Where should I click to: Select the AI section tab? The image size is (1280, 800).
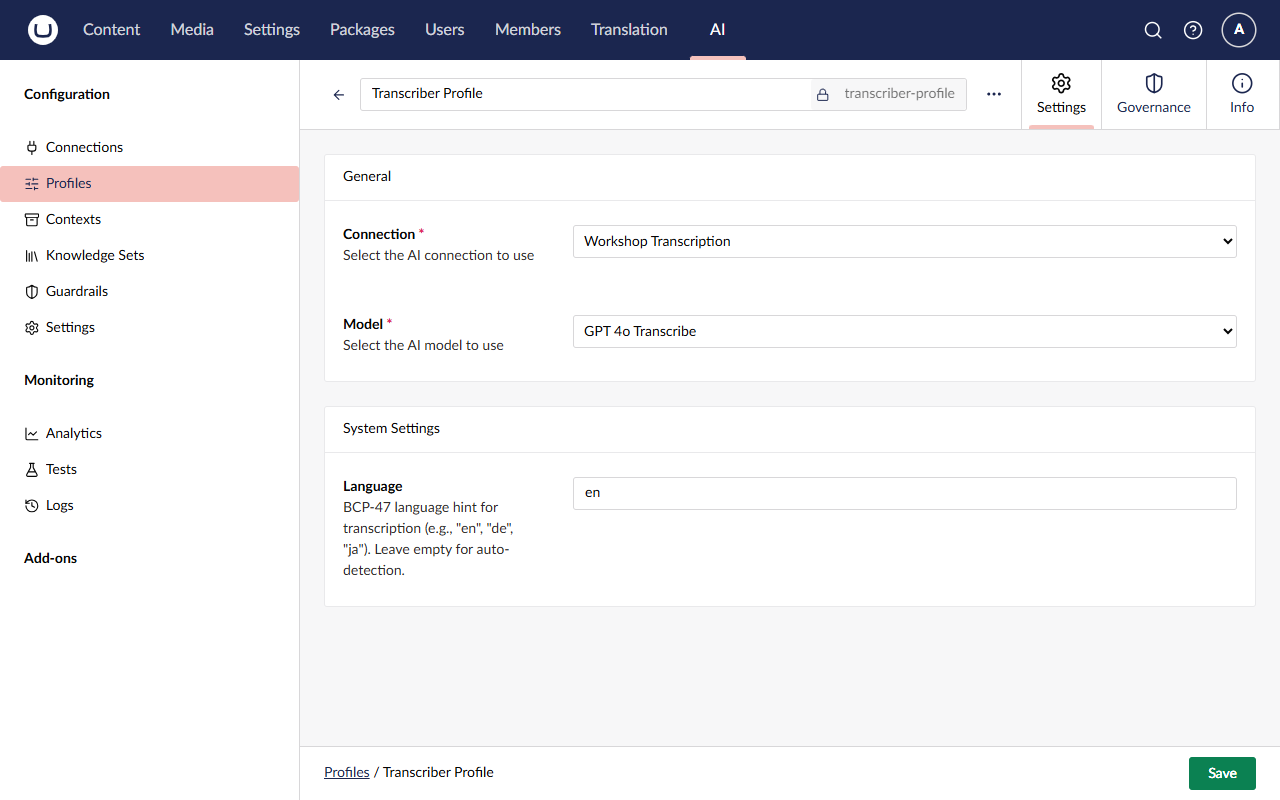click(717, 30)
